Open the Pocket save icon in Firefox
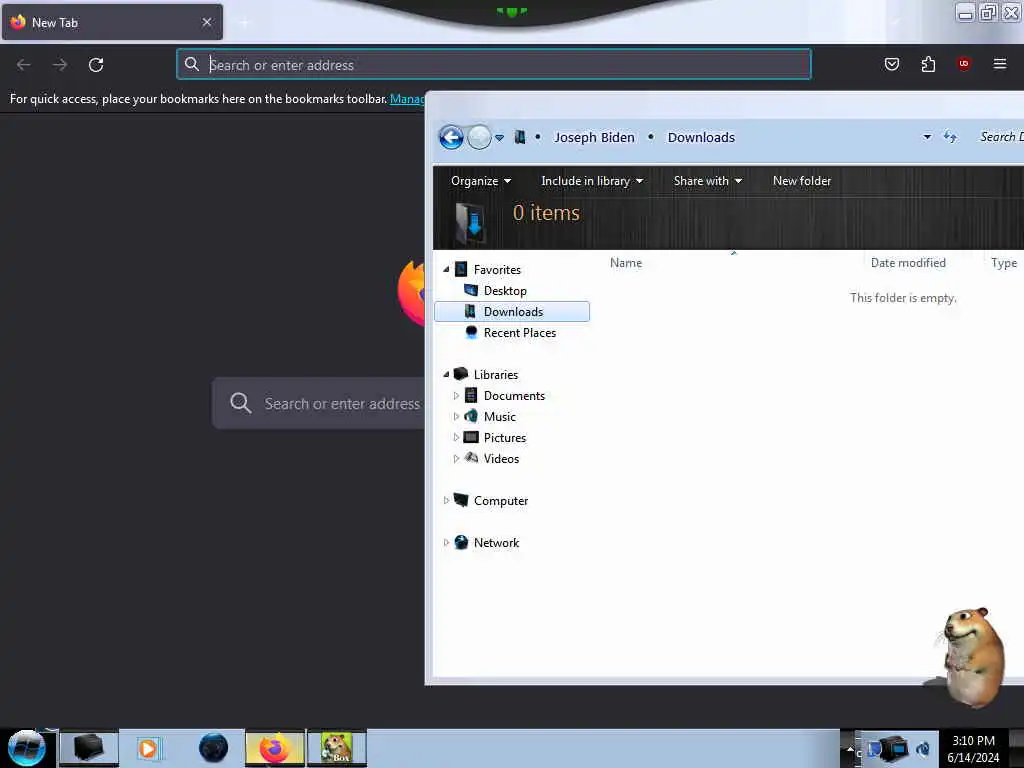Viewport: 1024px width, 768px height. tap(891, 64)
